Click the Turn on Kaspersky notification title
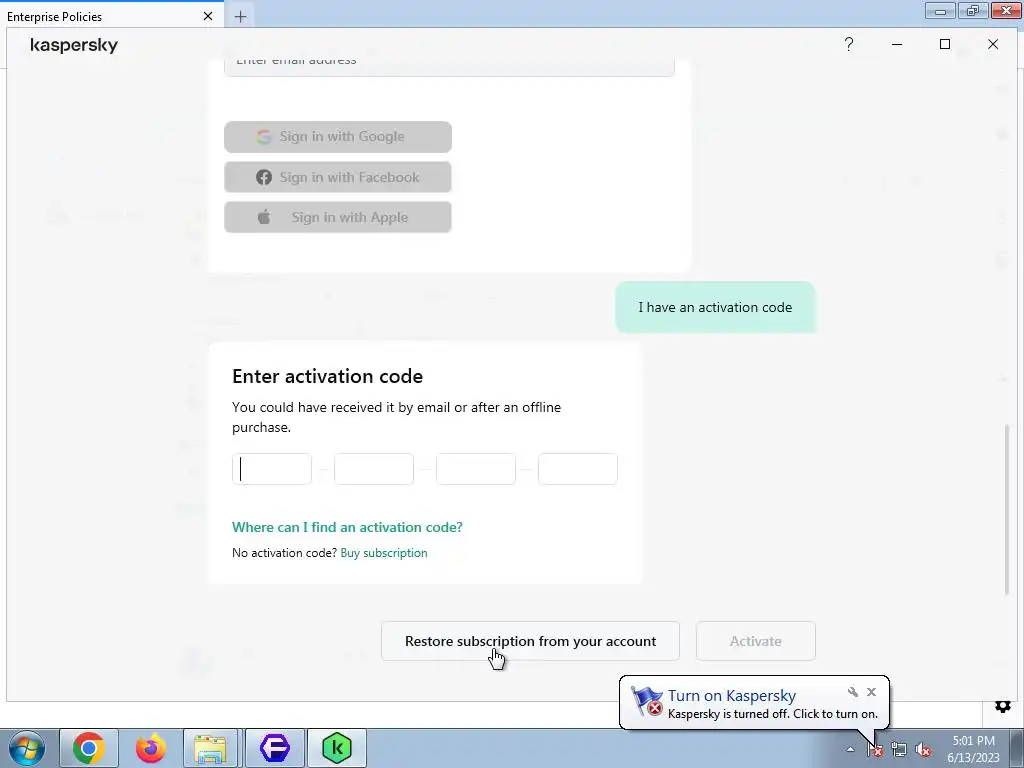This screenshot has height=768, width=1024. 731,696
